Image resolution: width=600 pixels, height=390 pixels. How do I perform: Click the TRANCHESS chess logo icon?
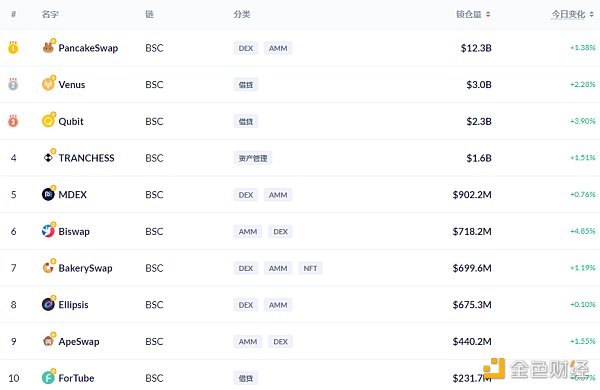(x=48, y=158)
